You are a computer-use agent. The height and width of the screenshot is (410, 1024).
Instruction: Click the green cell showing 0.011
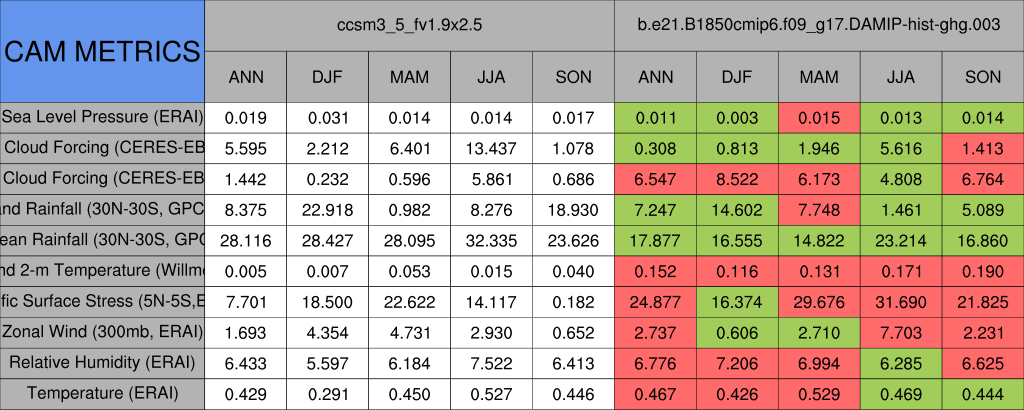(656, 117)
